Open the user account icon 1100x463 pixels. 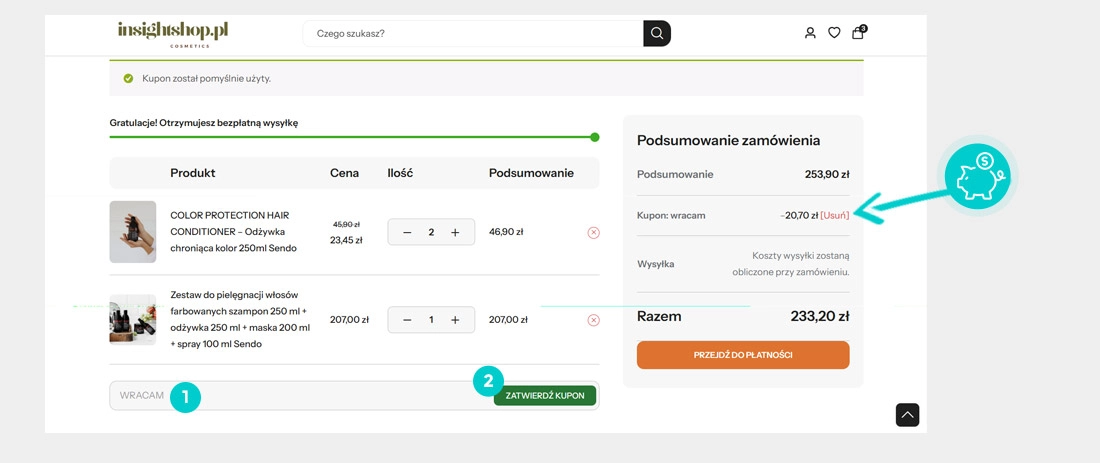[810, 33]
